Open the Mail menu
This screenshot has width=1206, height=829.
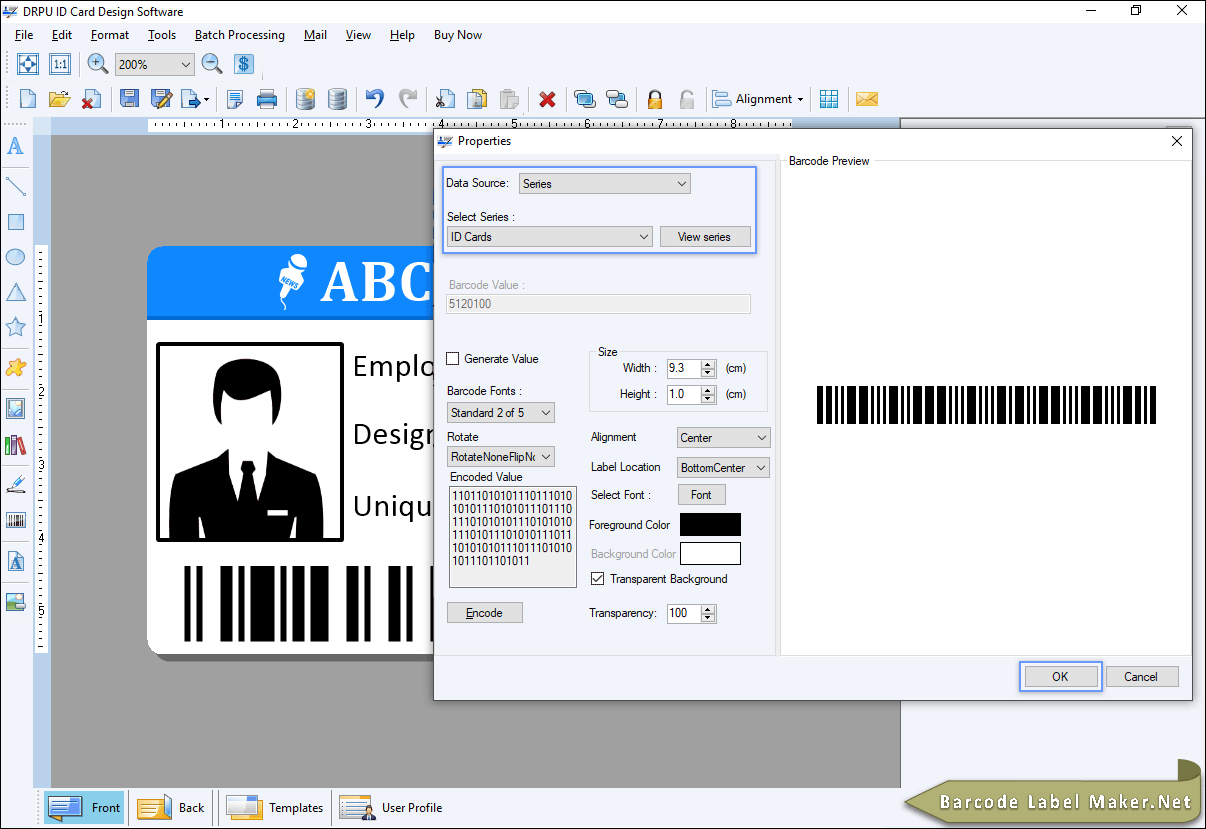click(x=316, y=35)
